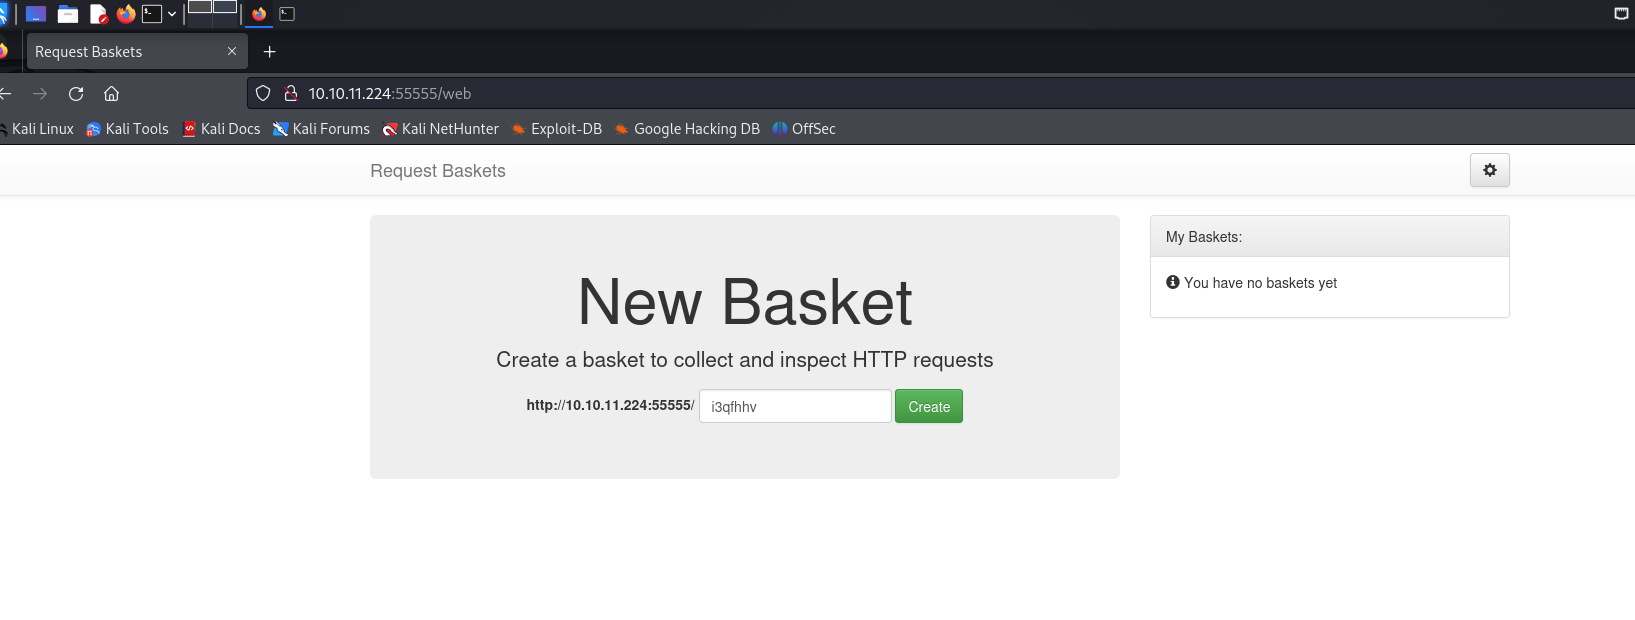Reload the current page

(76, 94)
